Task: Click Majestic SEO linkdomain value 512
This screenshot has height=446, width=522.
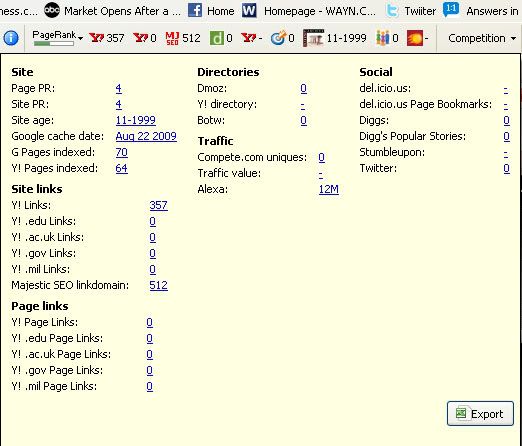Action: point(159,285)
